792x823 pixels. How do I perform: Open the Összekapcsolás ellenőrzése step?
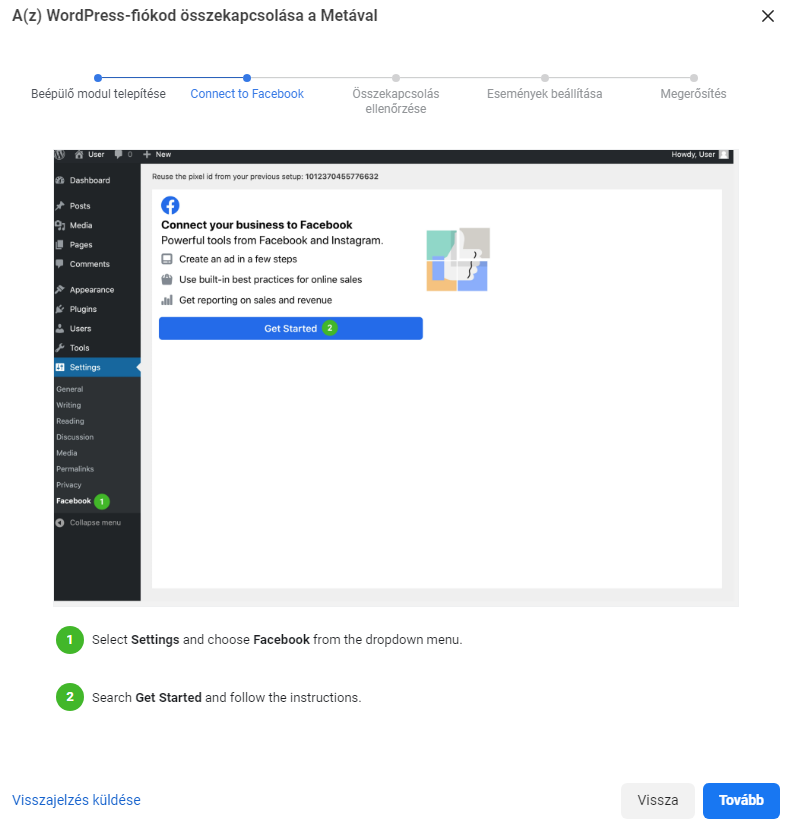(396, 101)
